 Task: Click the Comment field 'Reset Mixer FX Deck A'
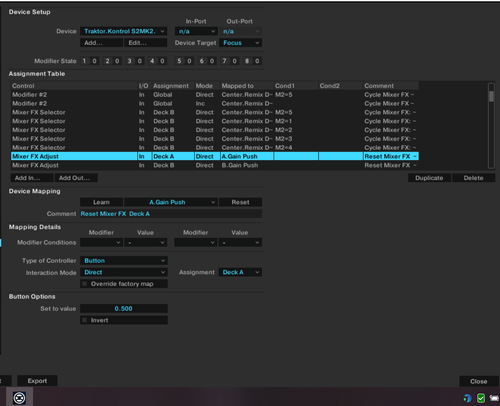(171, 214)
